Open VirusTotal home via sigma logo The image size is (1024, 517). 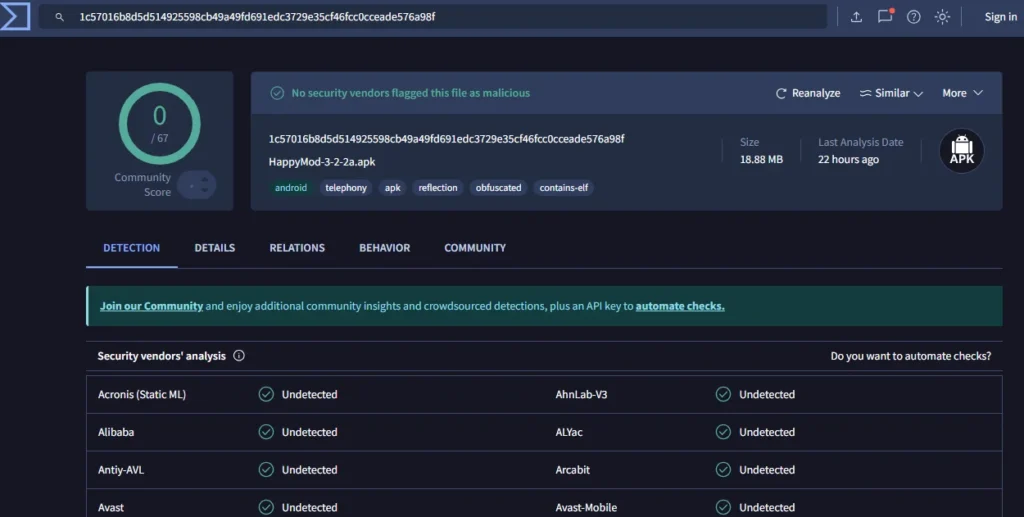click(15, 16)
